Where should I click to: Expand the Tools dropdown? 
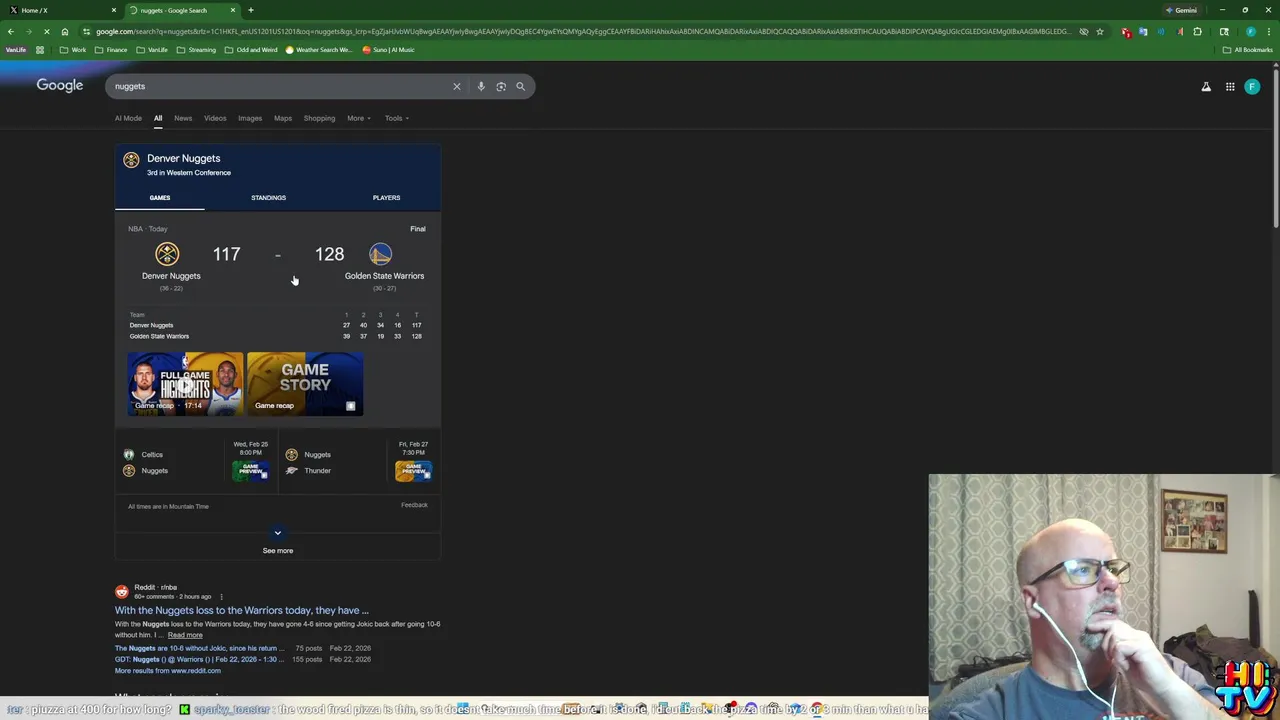coord(397,118)
